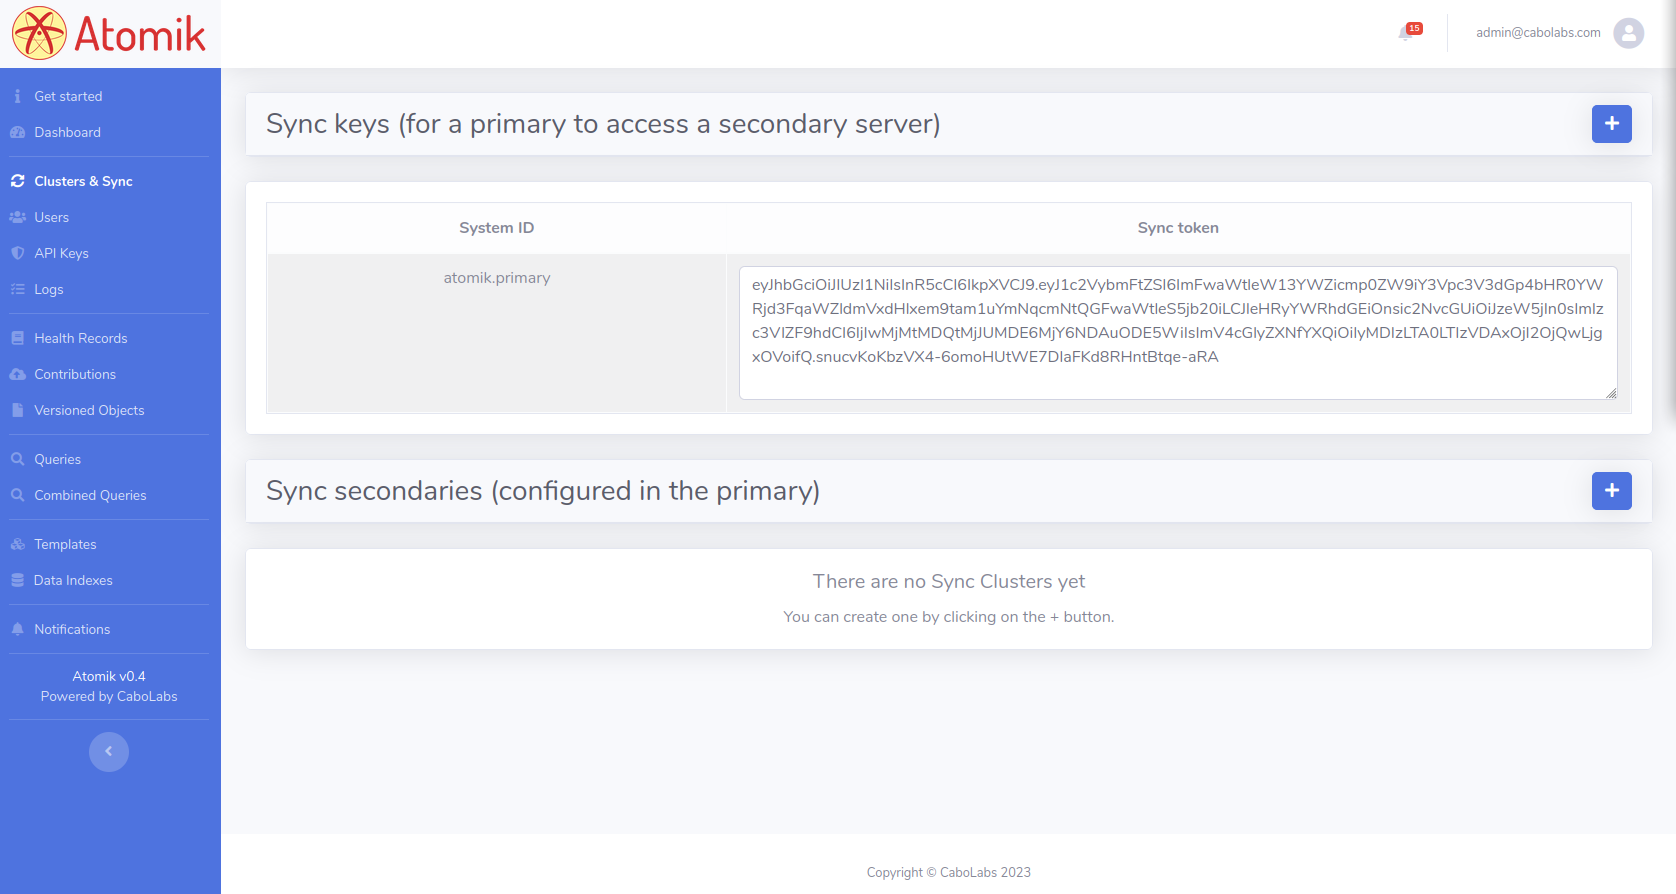Click the notification bell icon
1676x894 pixels.
1406,33
